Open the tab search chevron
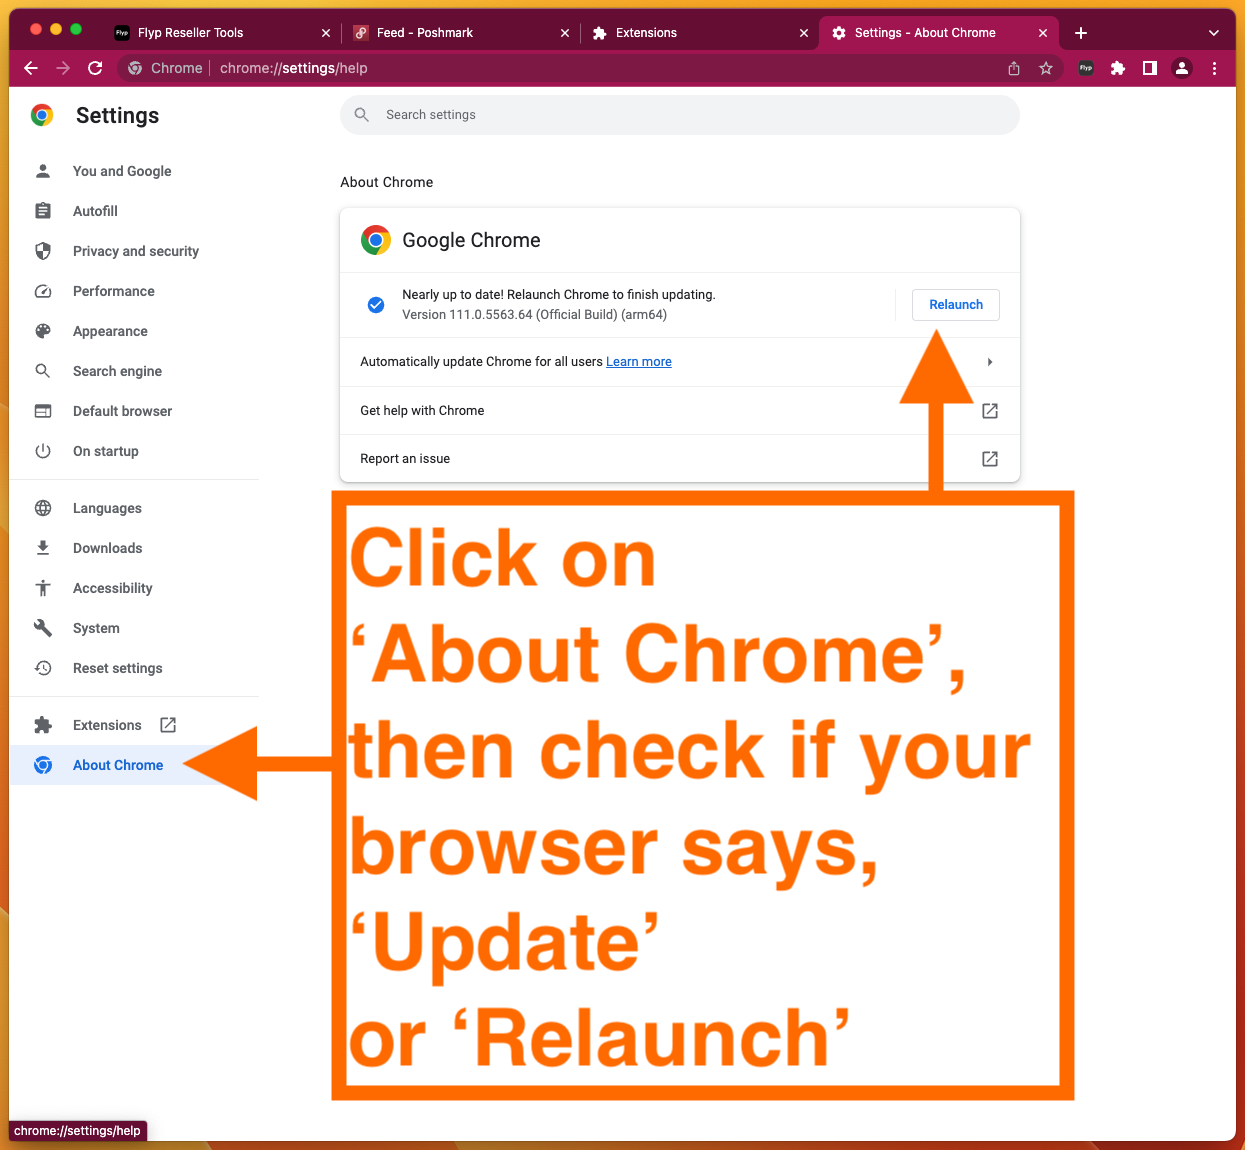This screenshot has width=1245, height=1150. coord(1214,33)
